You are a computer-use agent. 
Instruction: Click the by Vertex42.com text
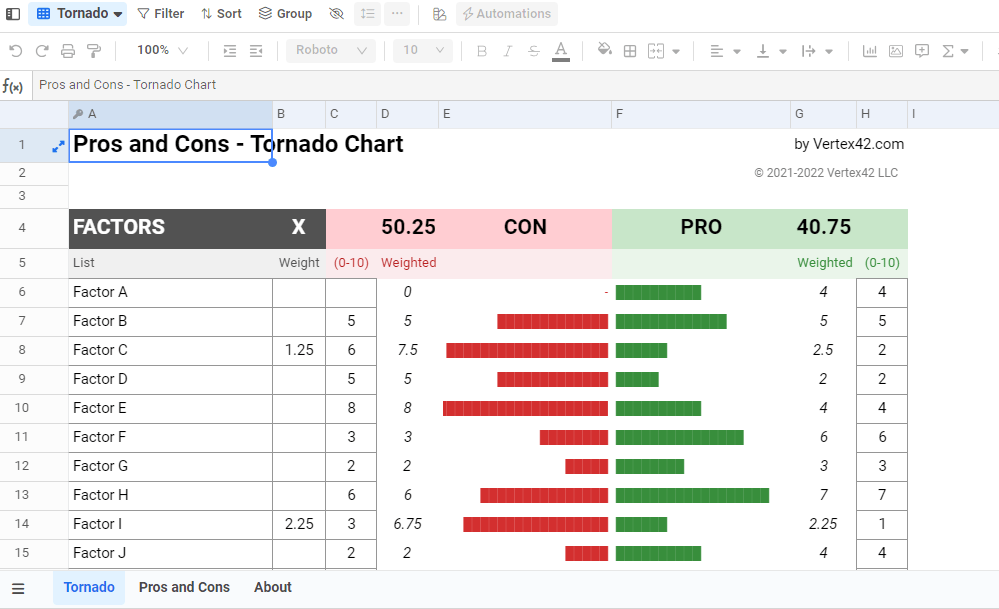[849, 144]
